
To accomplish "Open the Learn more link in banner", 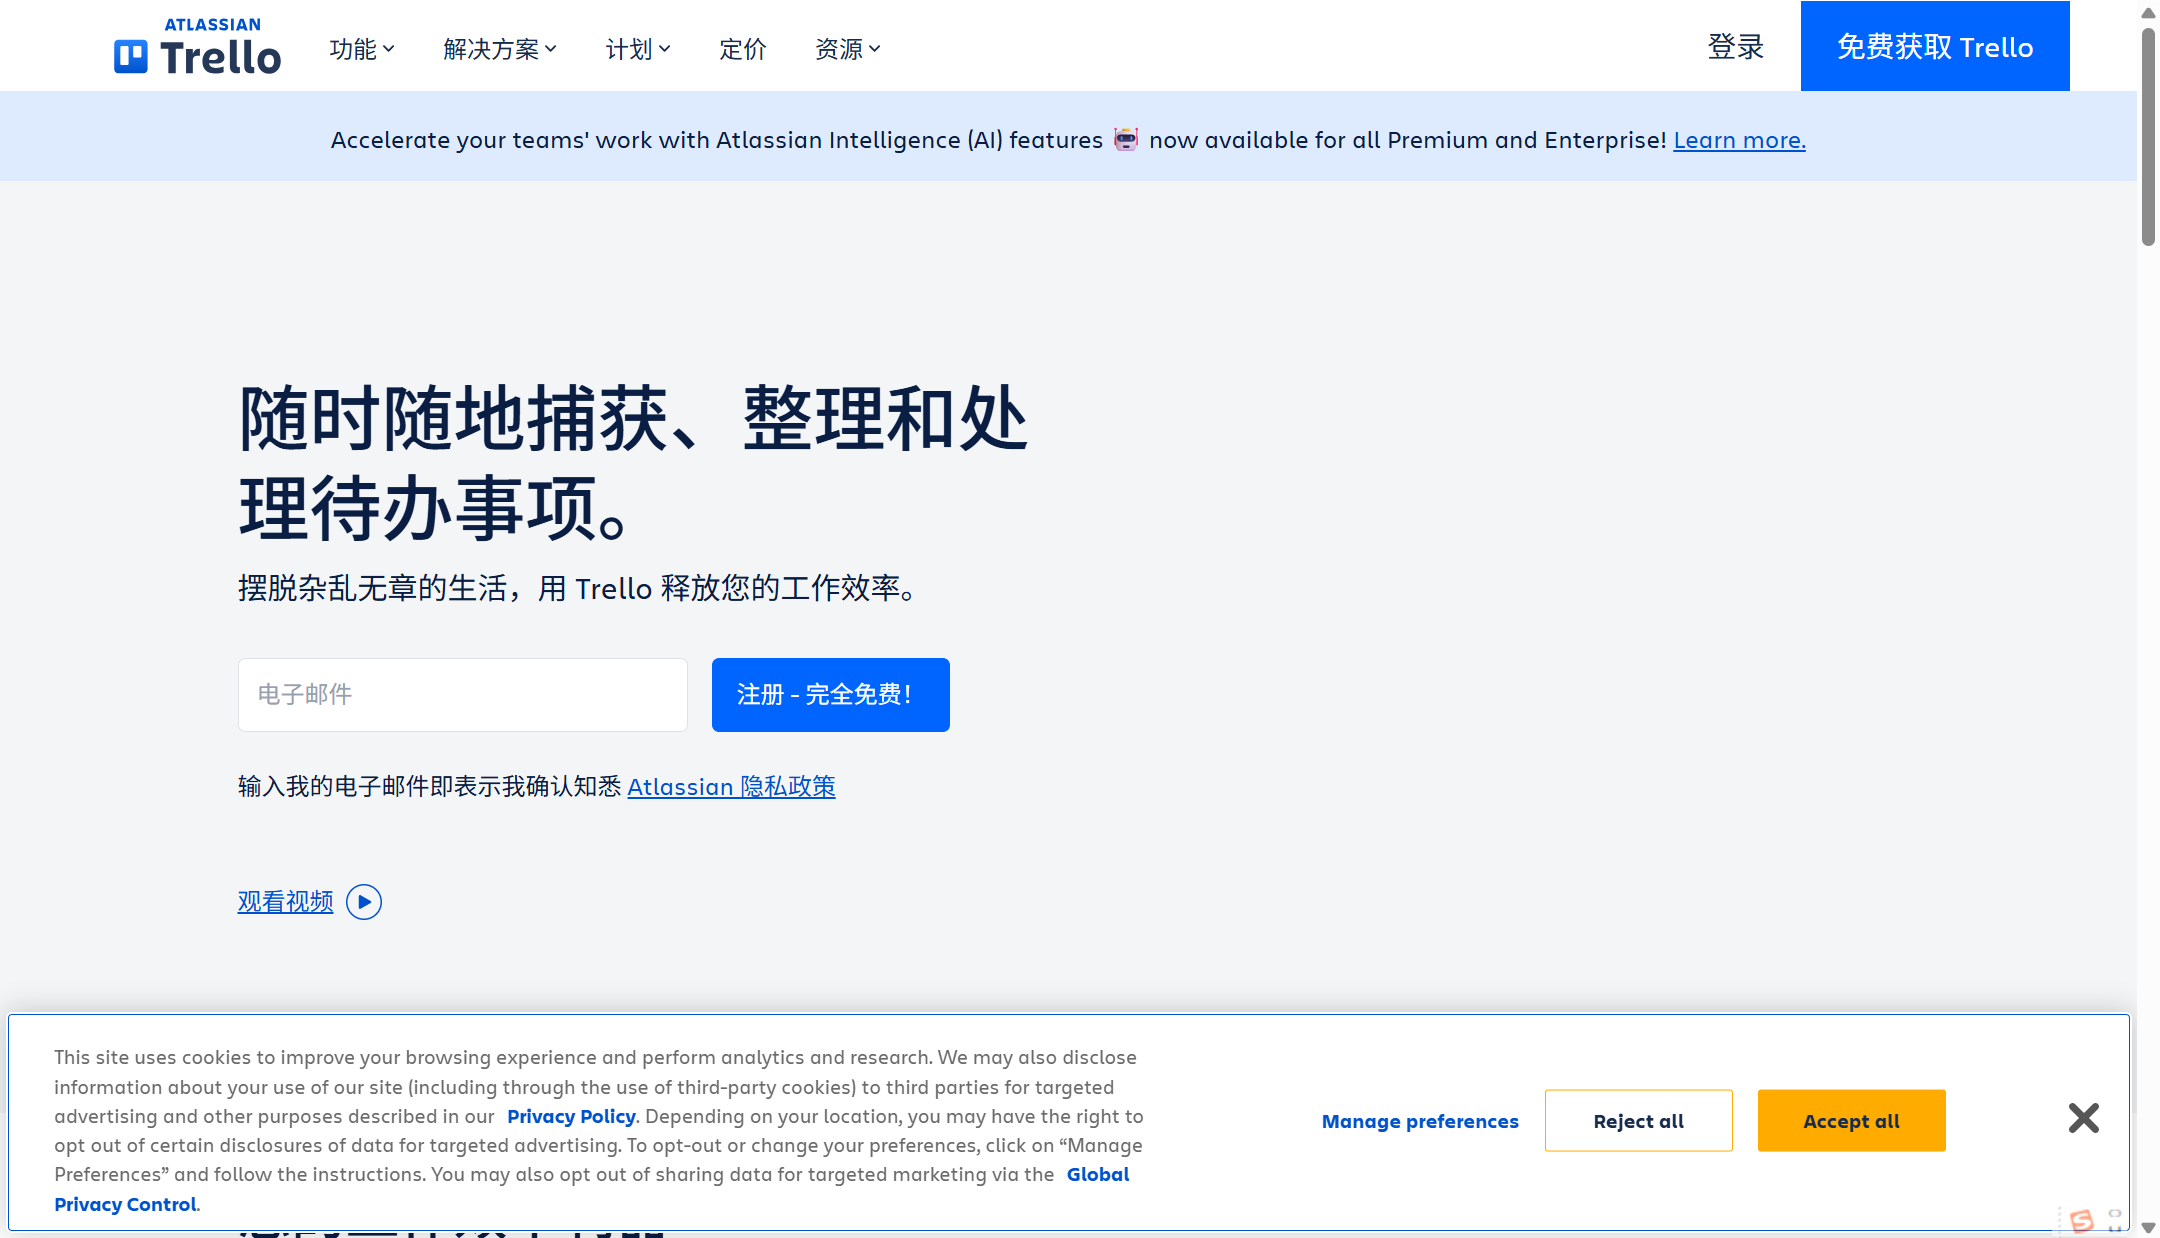I will coord(1739,140).
